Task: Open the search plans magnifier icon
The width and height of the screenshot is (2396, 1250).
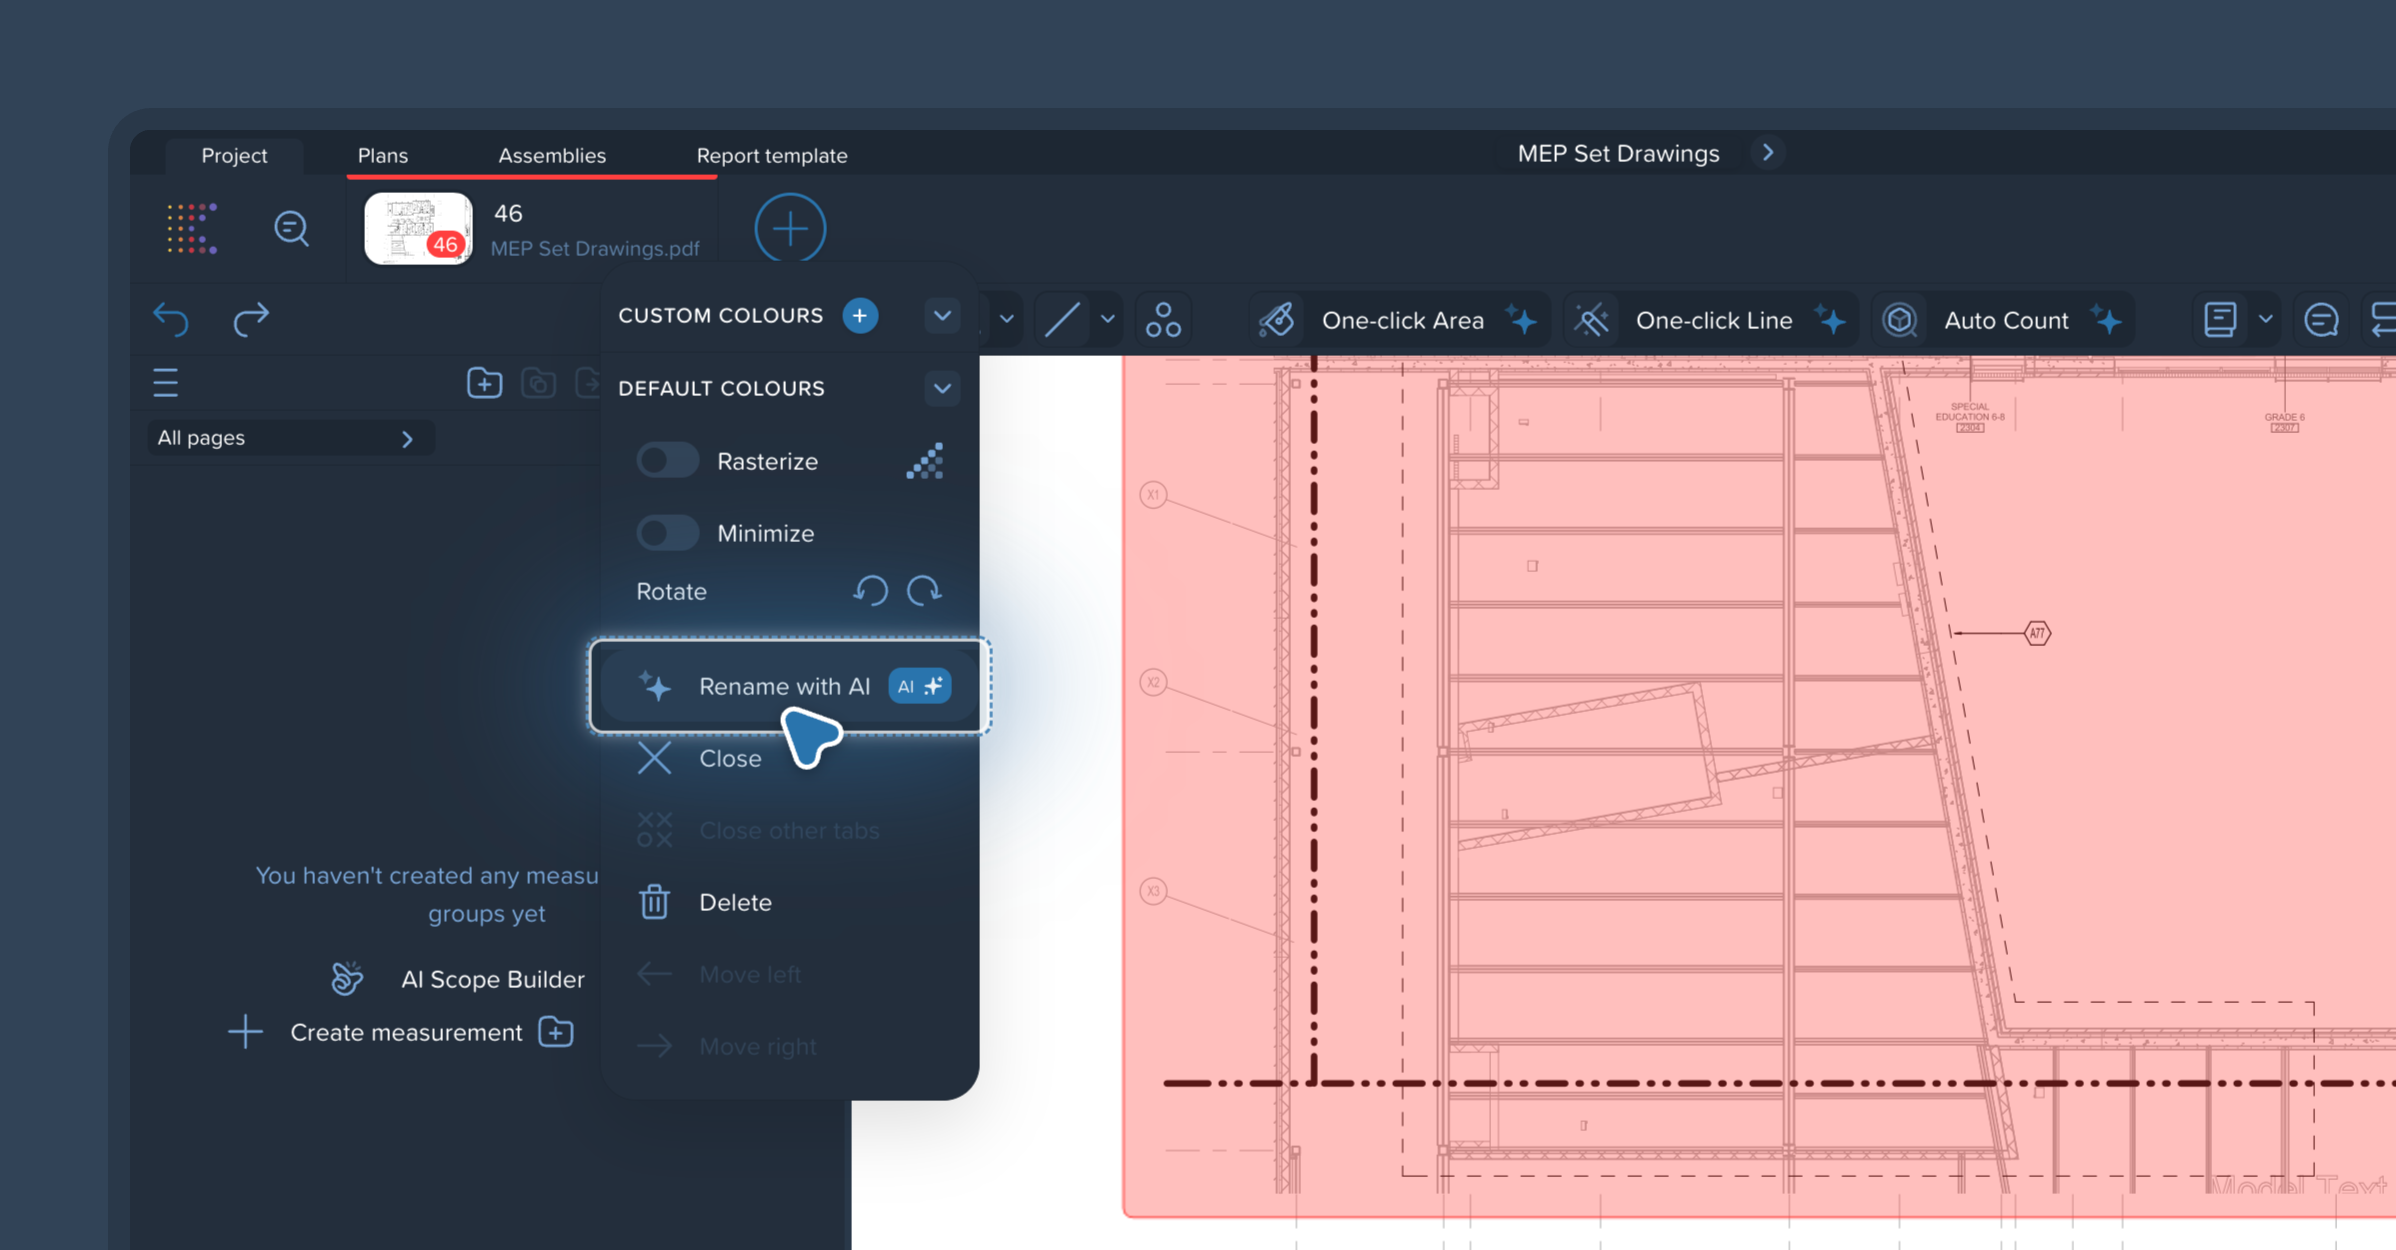Action: coord(291,229)
